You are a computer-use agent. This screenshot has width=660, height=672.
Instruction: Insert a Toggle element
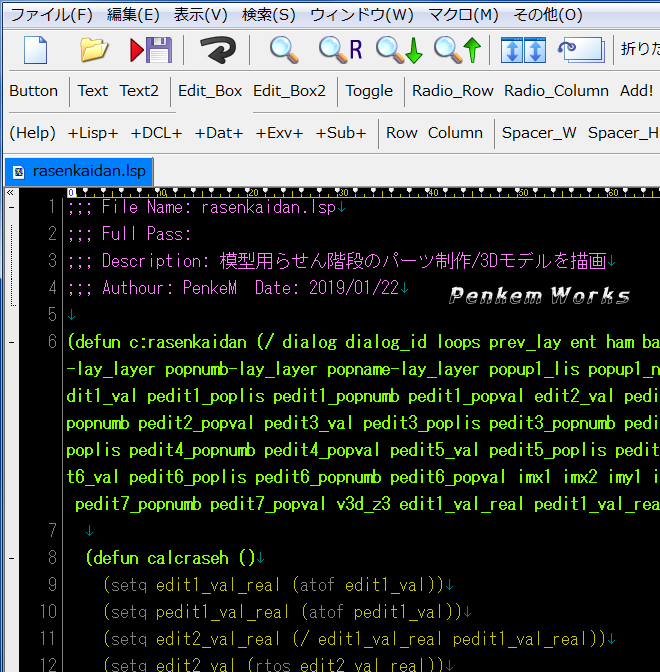pos(369,91)
